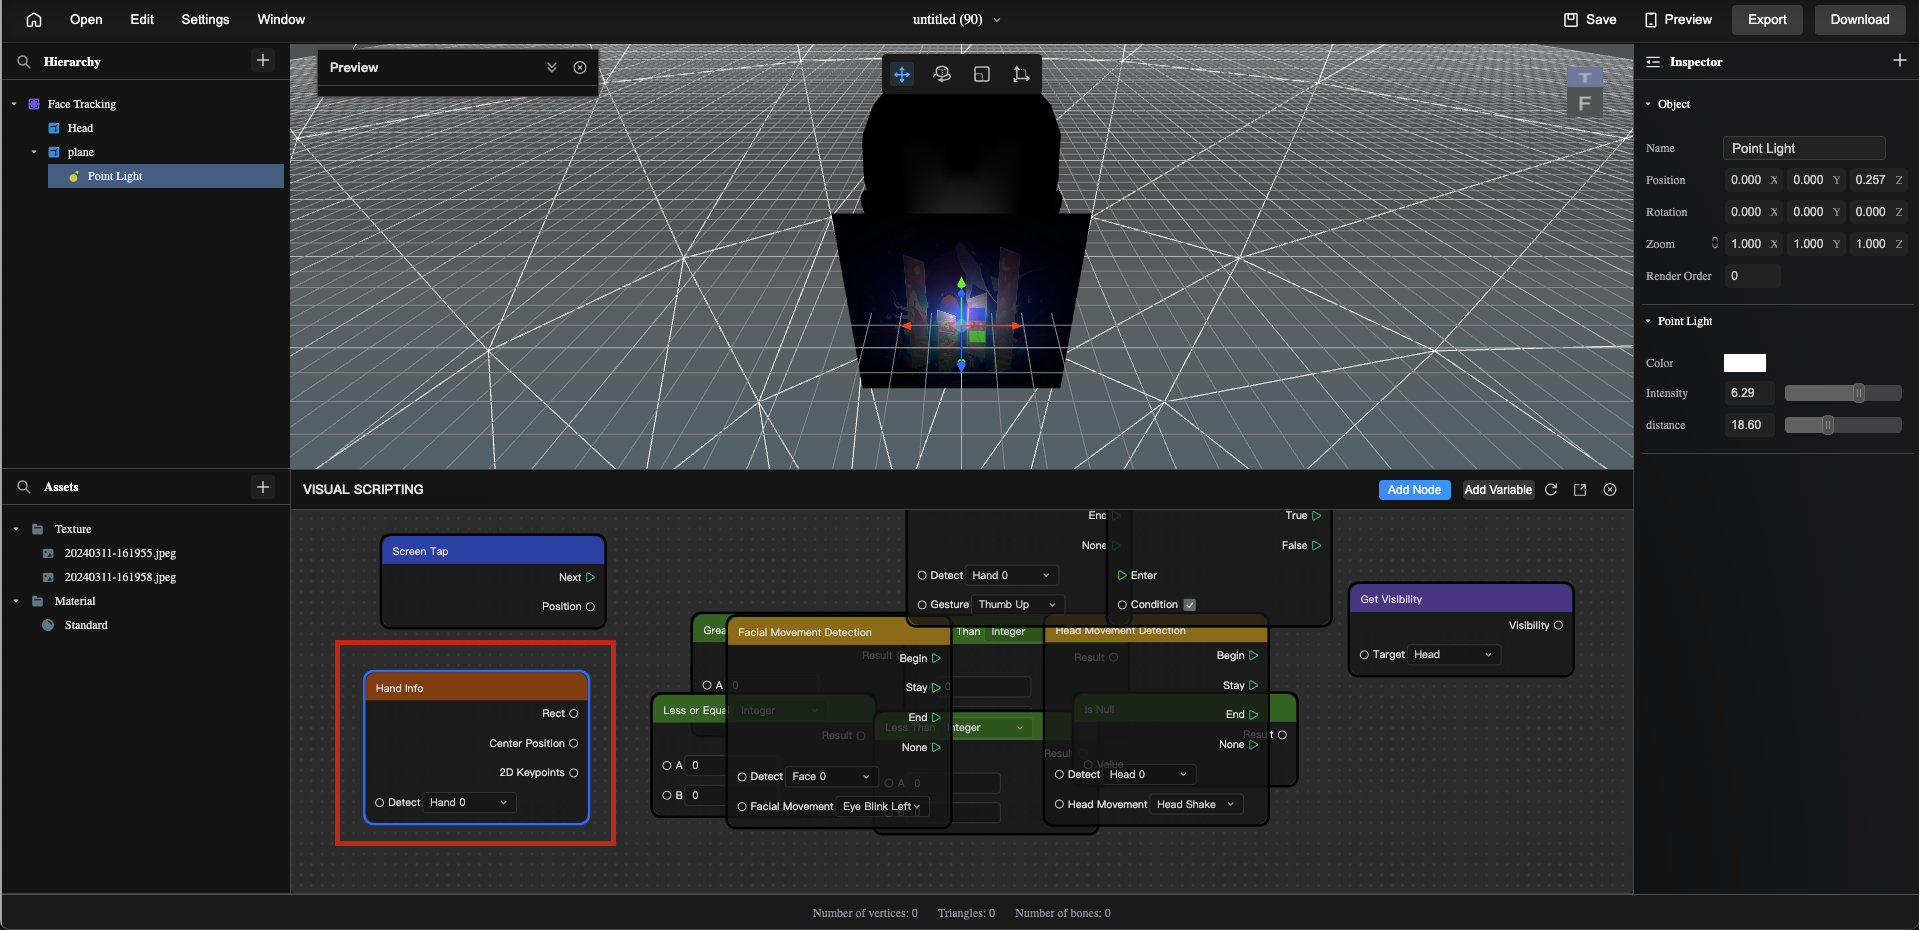Click the Begin port of Head Movement Detection
Viewport: 1920px width, 930px height.
tap(1253, 656)
